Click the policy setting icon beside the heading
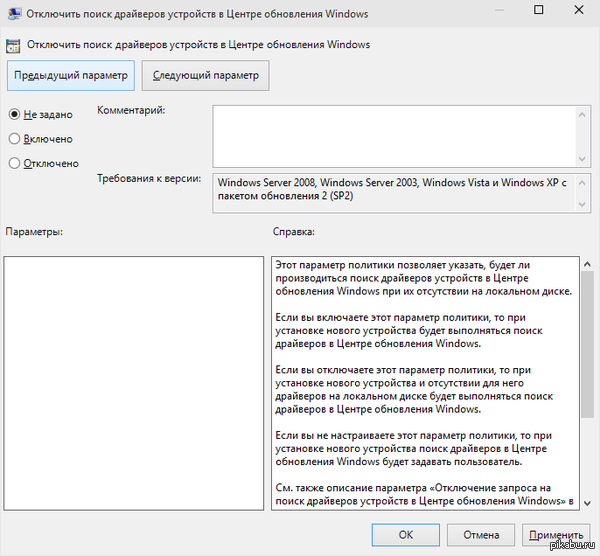Viewport: 600px width, 556px height. pyautogui.click(x=13, y=46)
